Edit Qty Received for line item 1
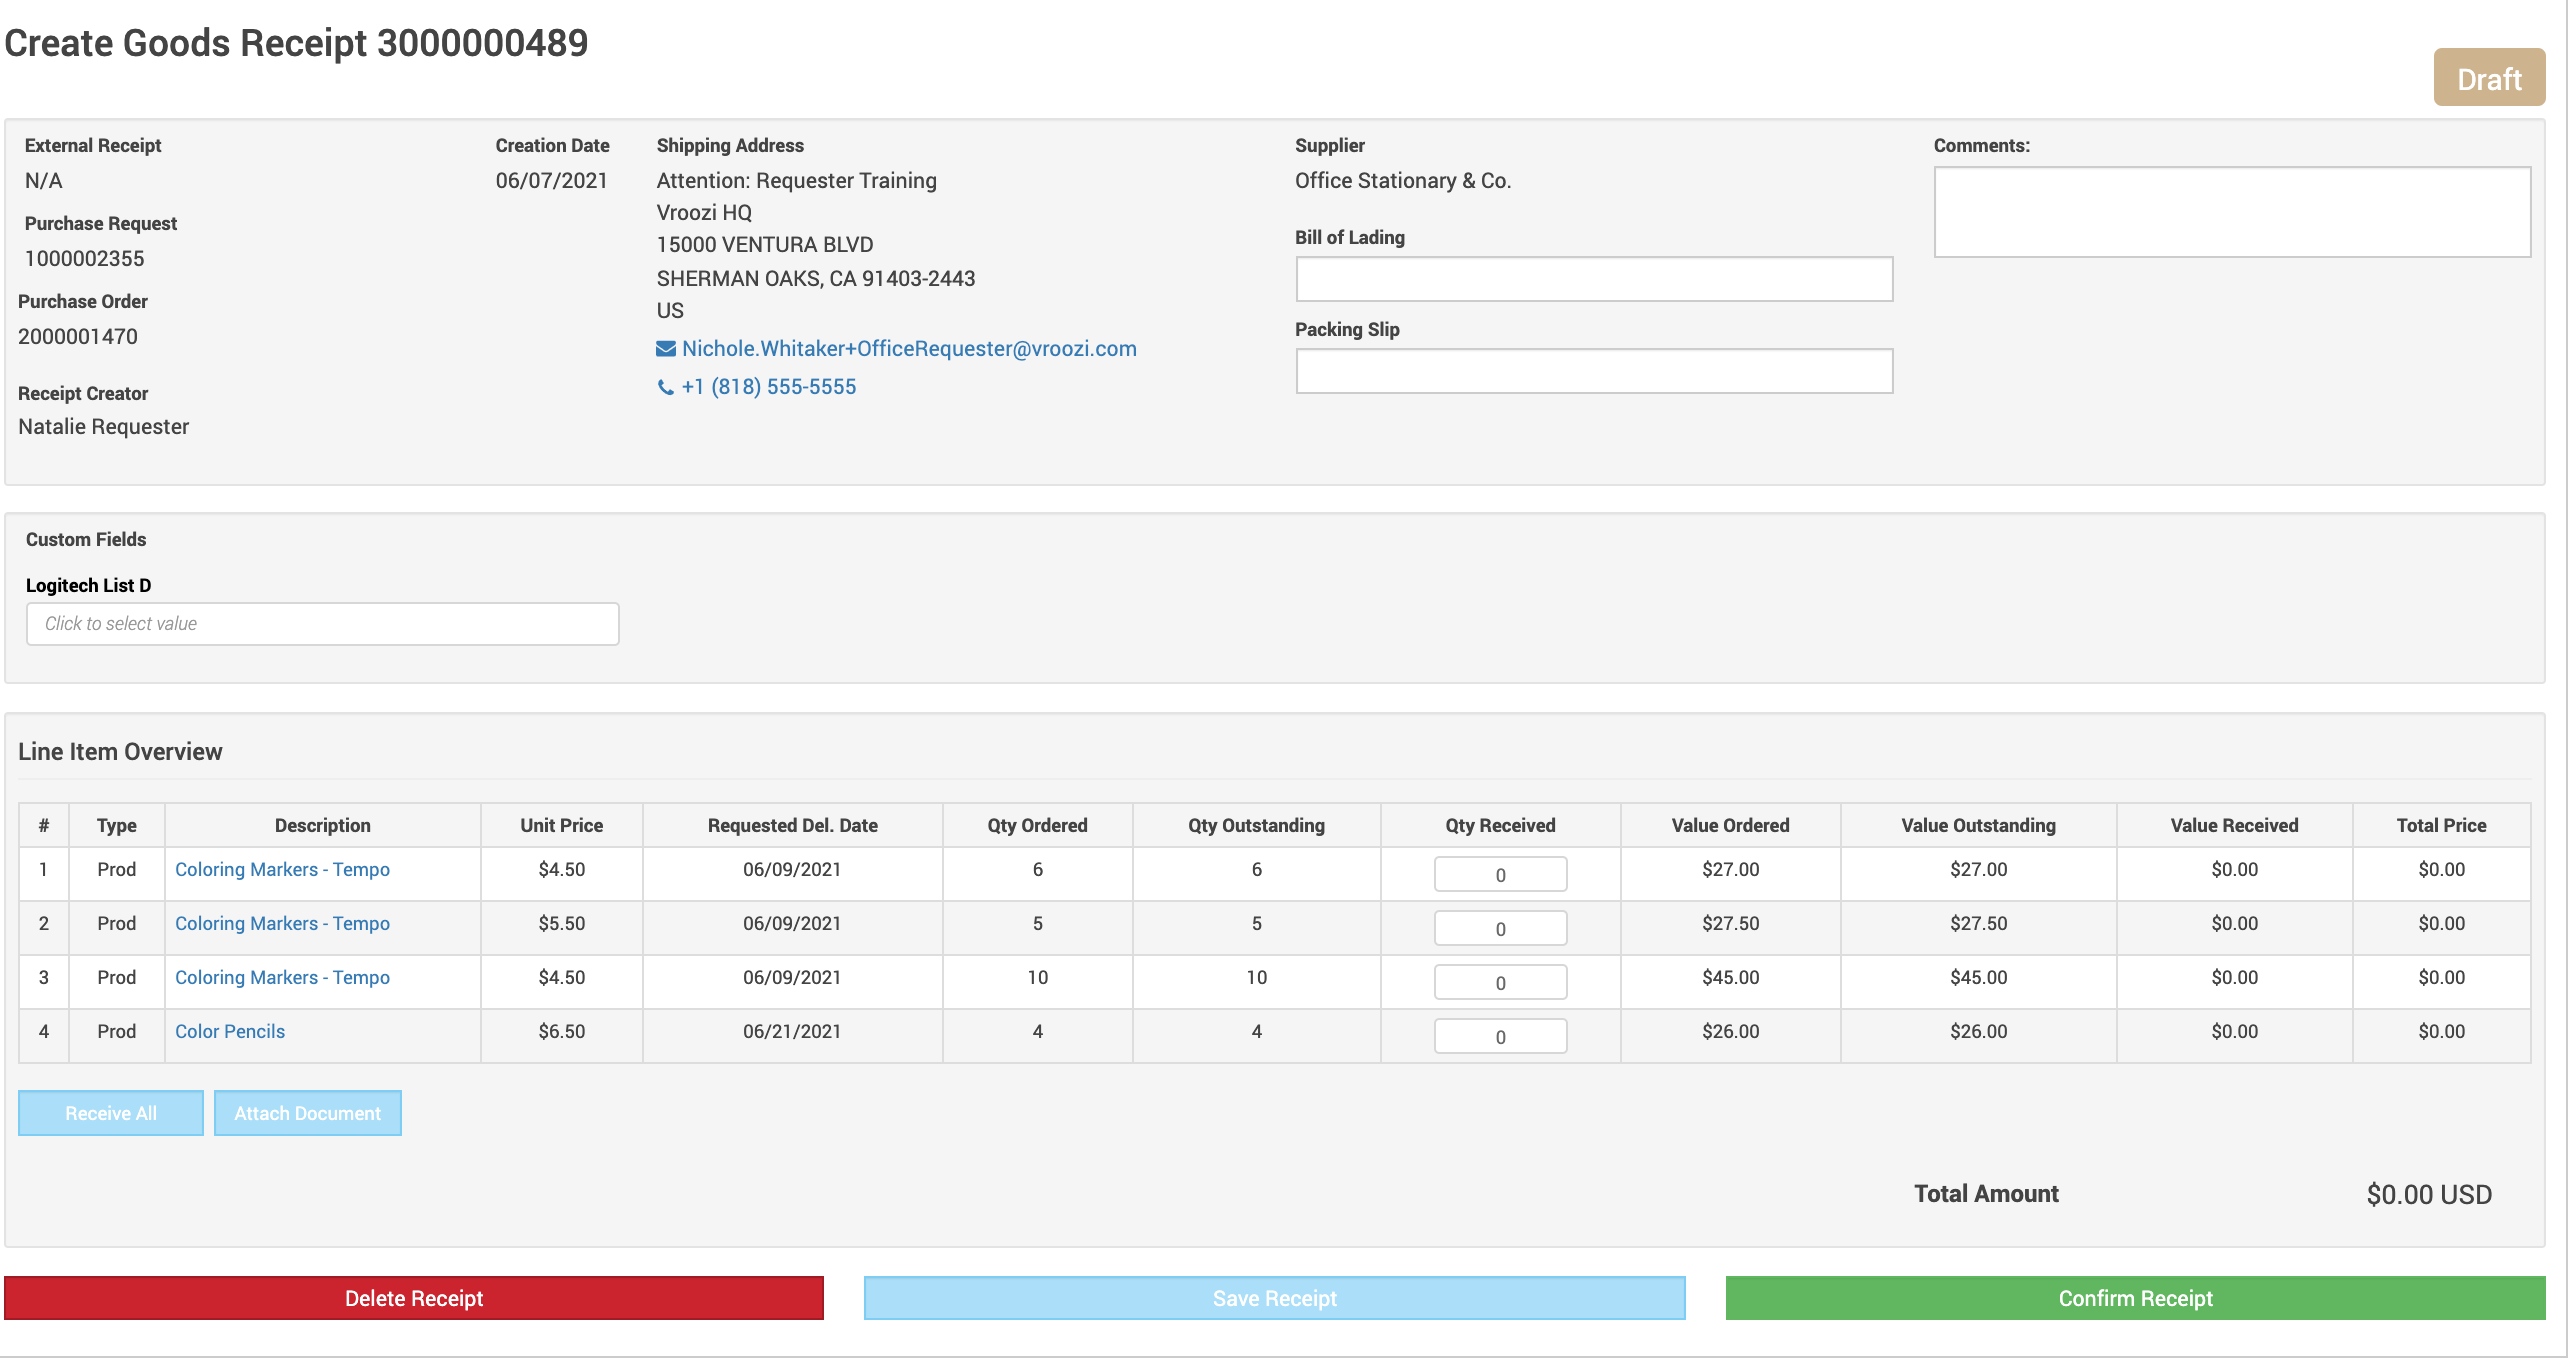This screenshot has height=1372, width=2568. point(1499,875)
